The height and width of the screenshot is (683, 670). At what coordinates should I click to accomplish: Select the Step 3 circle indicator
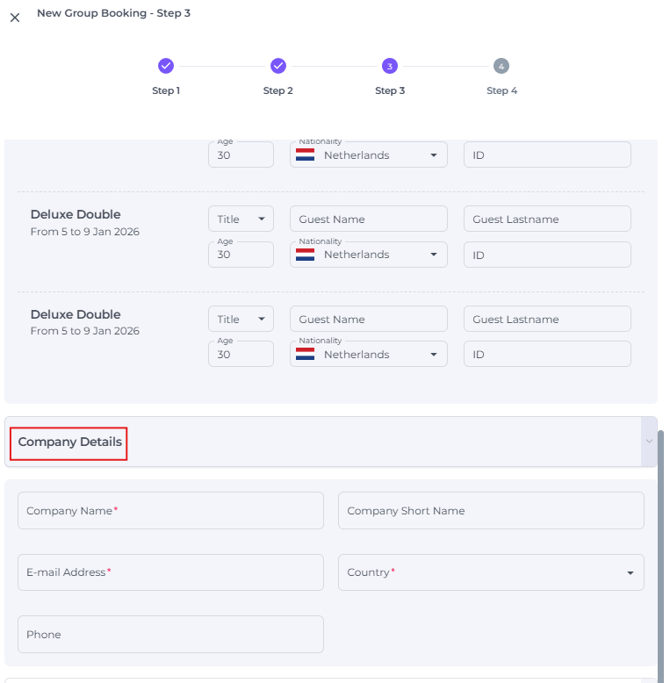click(x=390, y=66)
